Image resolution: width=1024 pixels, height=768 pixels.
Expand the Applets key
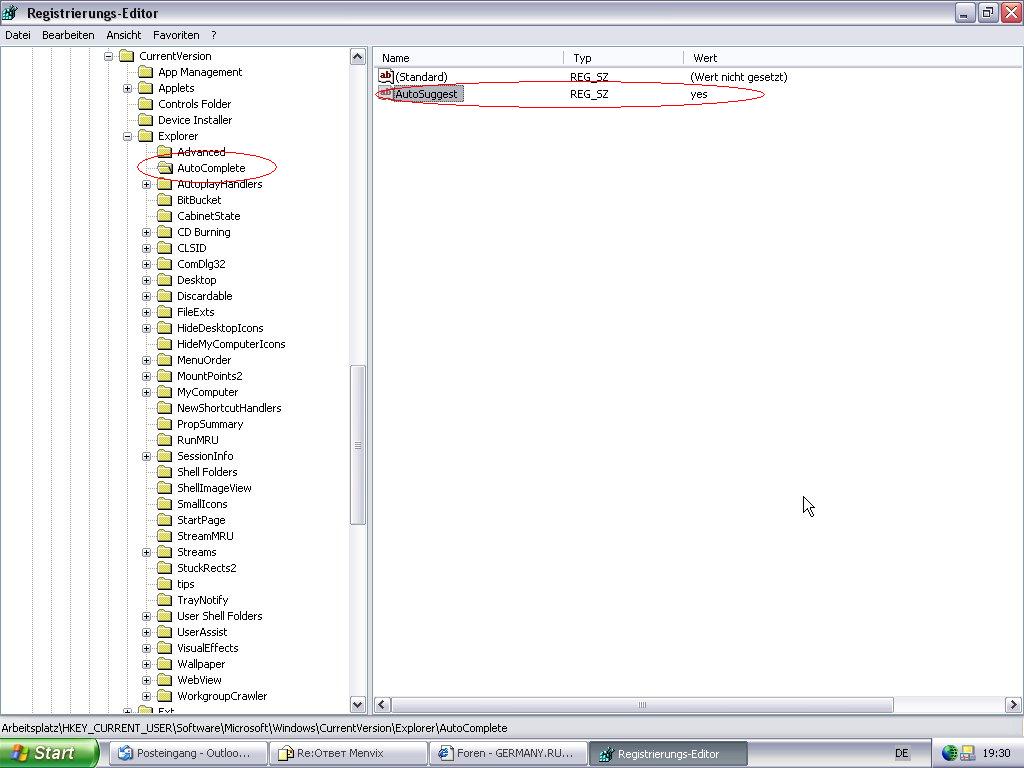pyautogui.click(x=127, y=88)
